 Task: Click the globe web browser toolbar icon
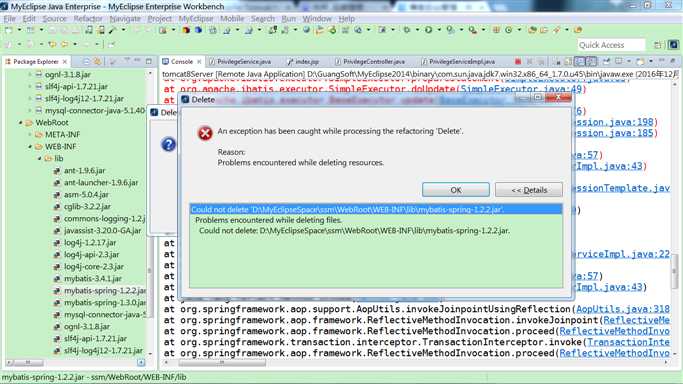tap(307, 30)
